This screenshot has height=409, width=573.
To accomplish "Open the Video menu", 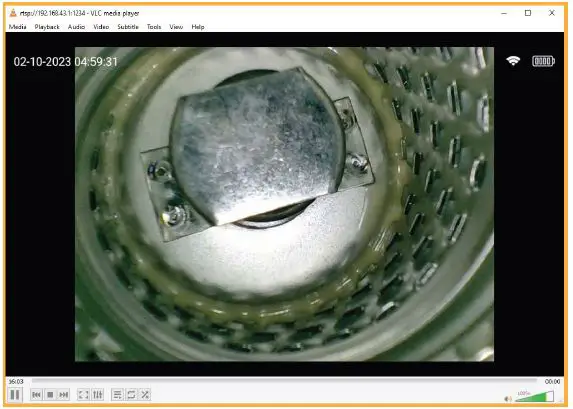I will [x=101, y=27].
